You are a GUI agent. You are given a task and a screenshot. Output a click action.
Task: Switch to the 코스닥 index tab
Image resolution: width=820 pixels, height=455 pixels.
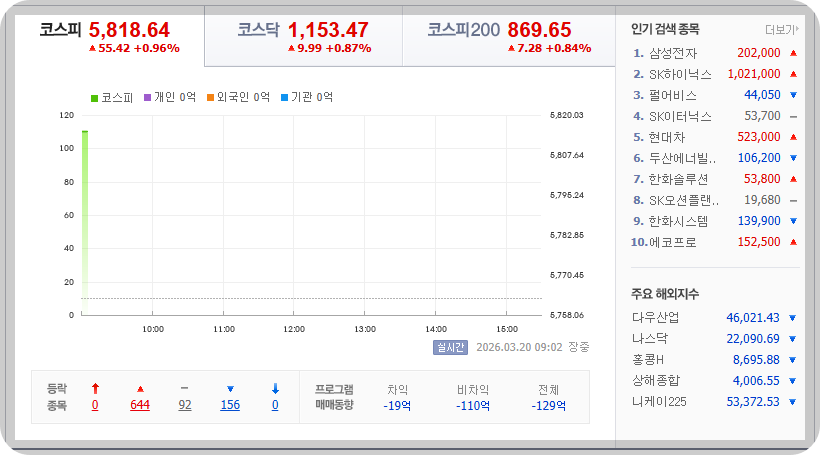[303, 38]
